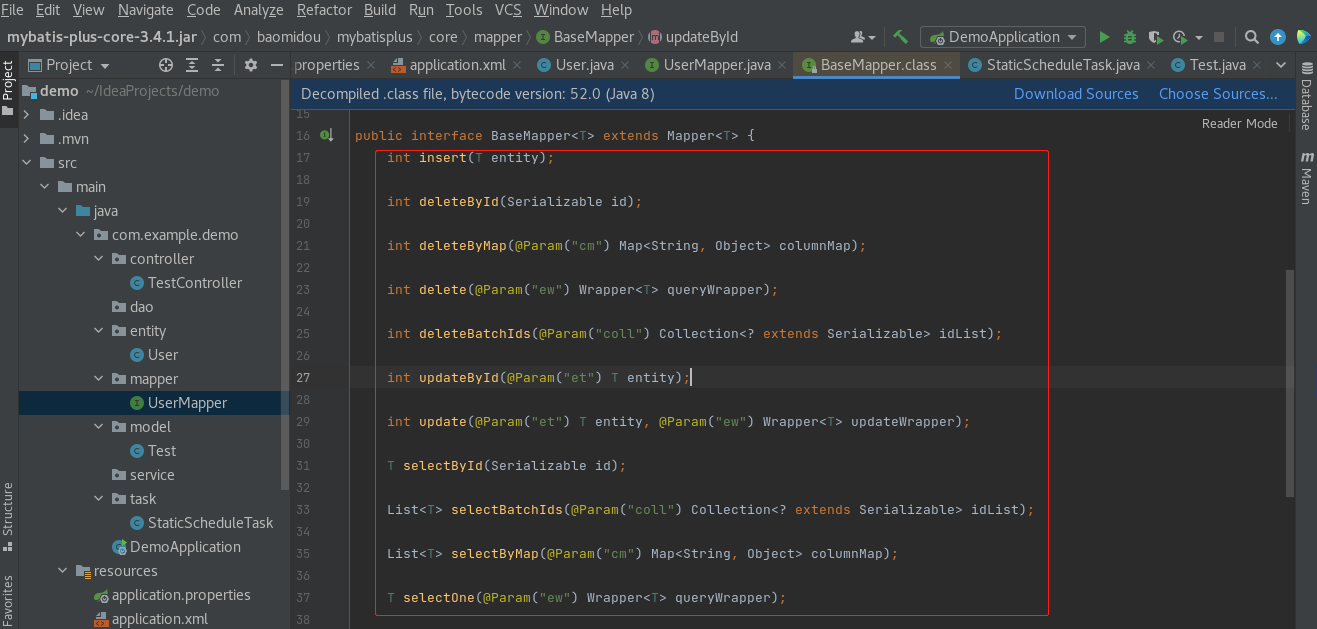Expand the .idea folder
The width and height of the screenshot is (1317, 629).
tap(27, 115)
